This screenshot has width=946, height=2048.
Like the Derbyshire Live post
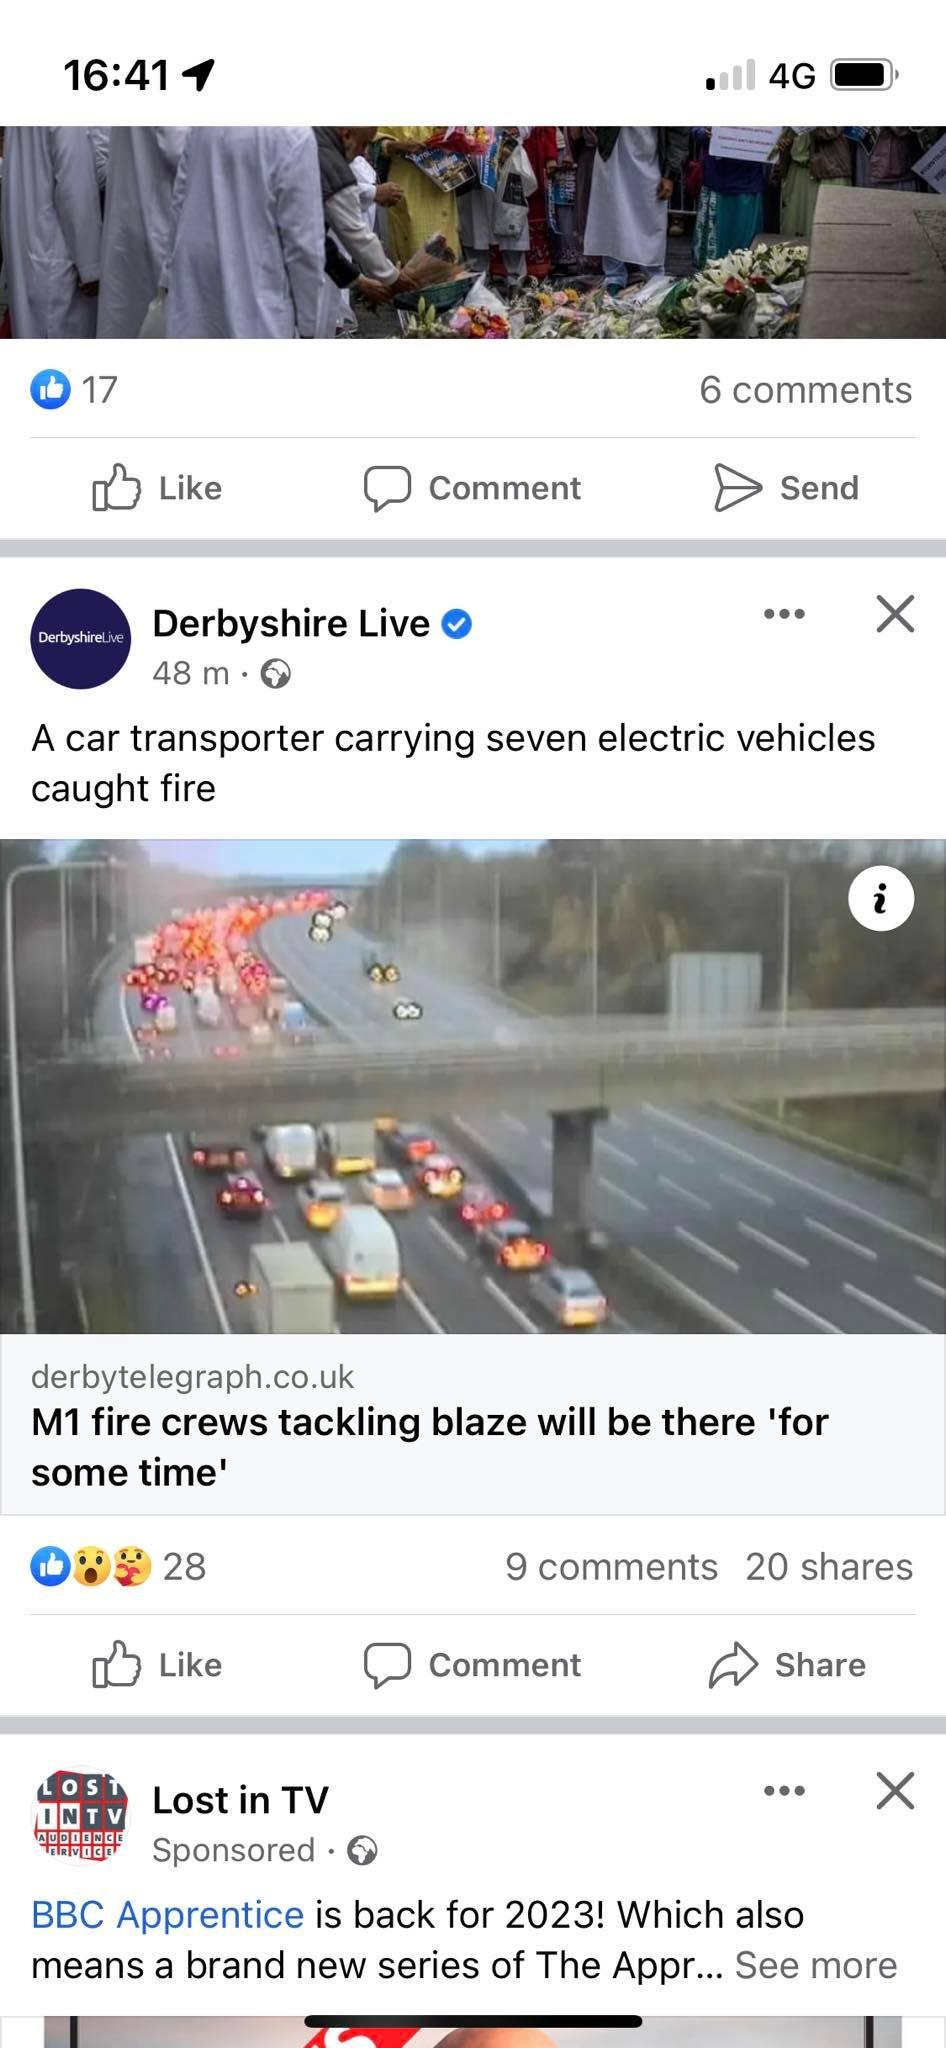(x=157, y=1665)
